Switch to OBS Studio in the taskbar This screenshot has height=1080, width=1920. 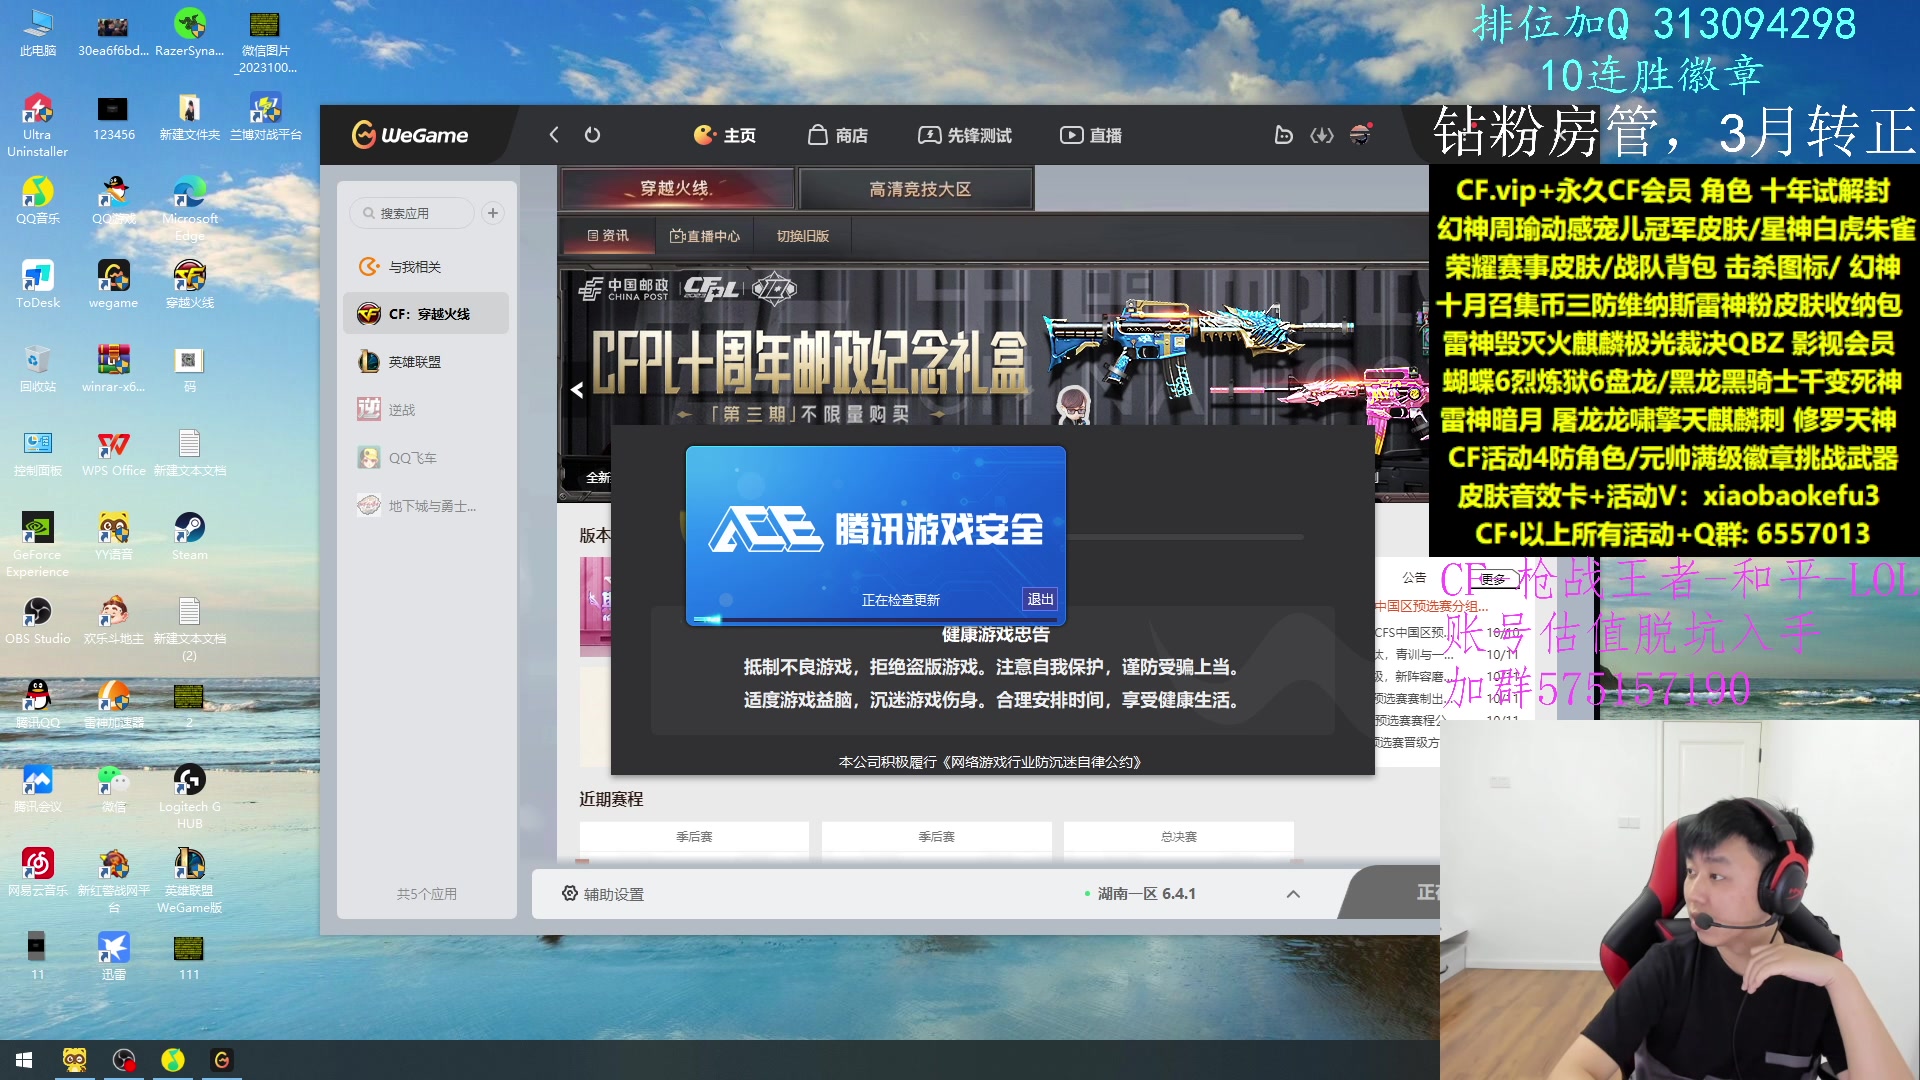coord(124,1060)
